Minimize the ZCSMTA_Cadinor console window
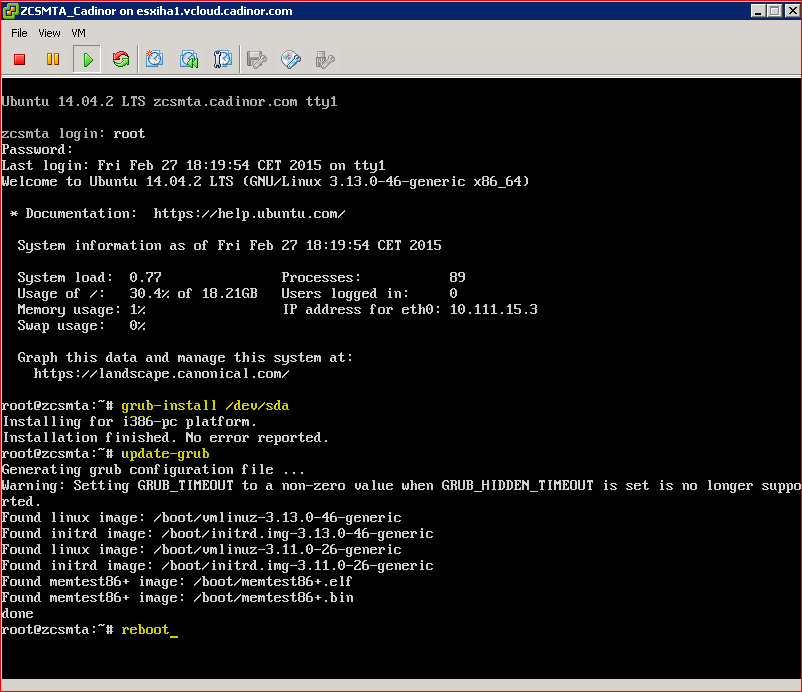The image size is (802, 692). pos(759,11)
